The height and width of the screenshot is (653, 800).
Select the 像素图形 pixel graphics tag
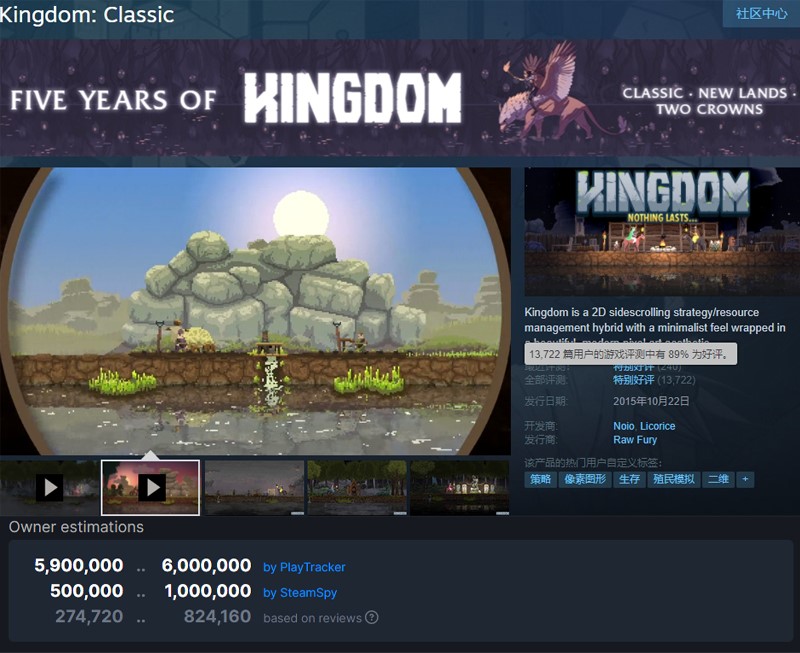point(585,479)
